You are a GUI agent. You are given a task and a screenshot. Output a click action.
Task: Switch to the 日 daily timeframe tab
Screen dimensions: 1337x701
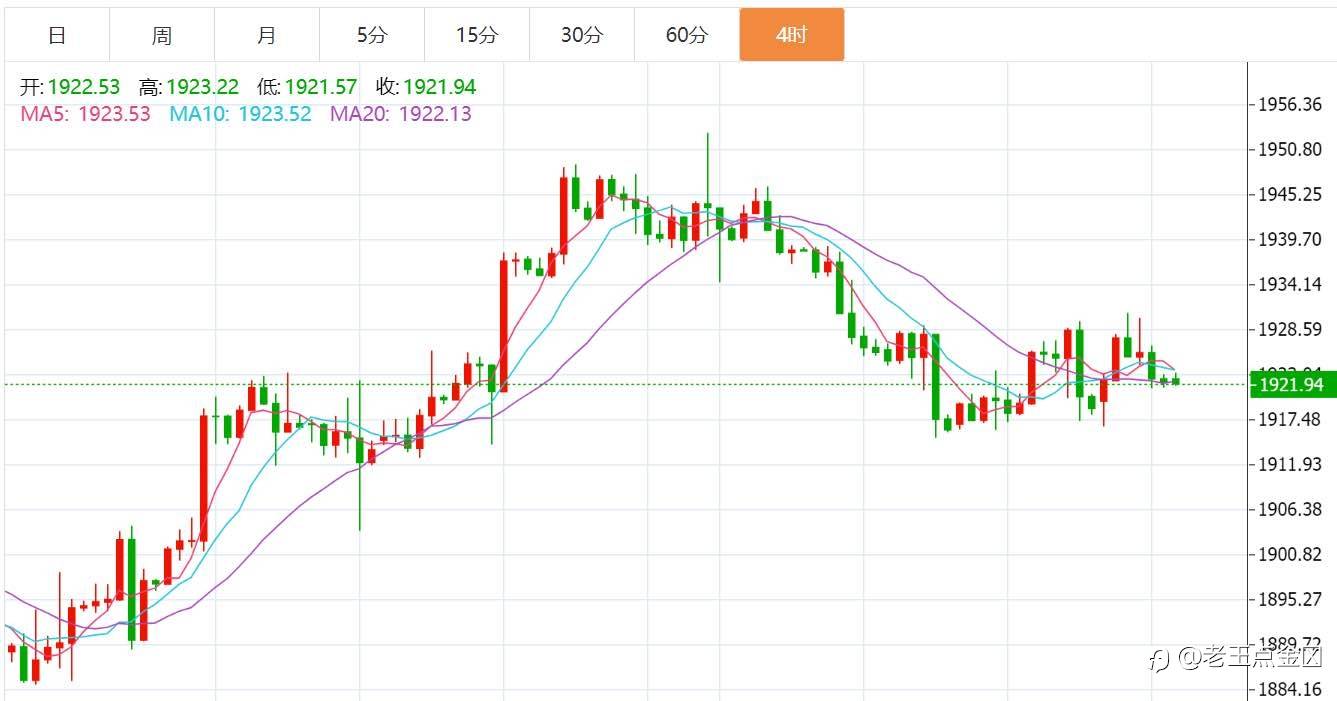point(57,36)
